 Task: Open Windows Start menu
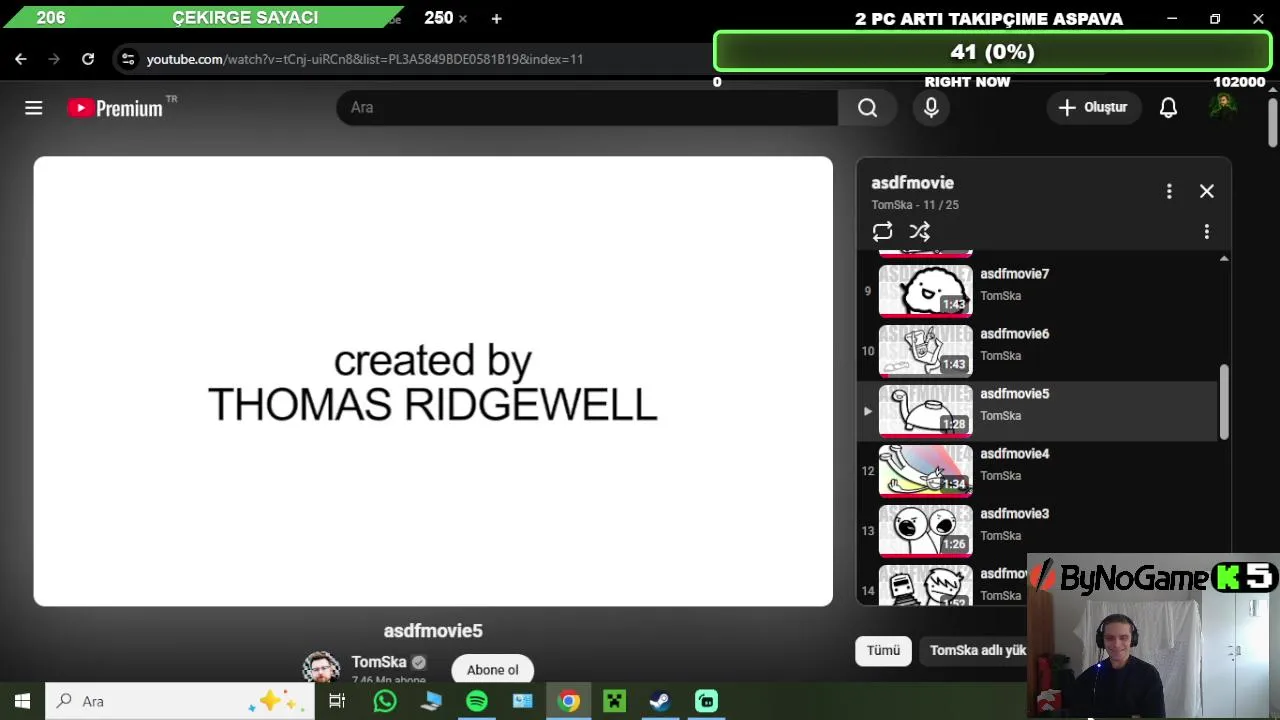coord(22,701)
